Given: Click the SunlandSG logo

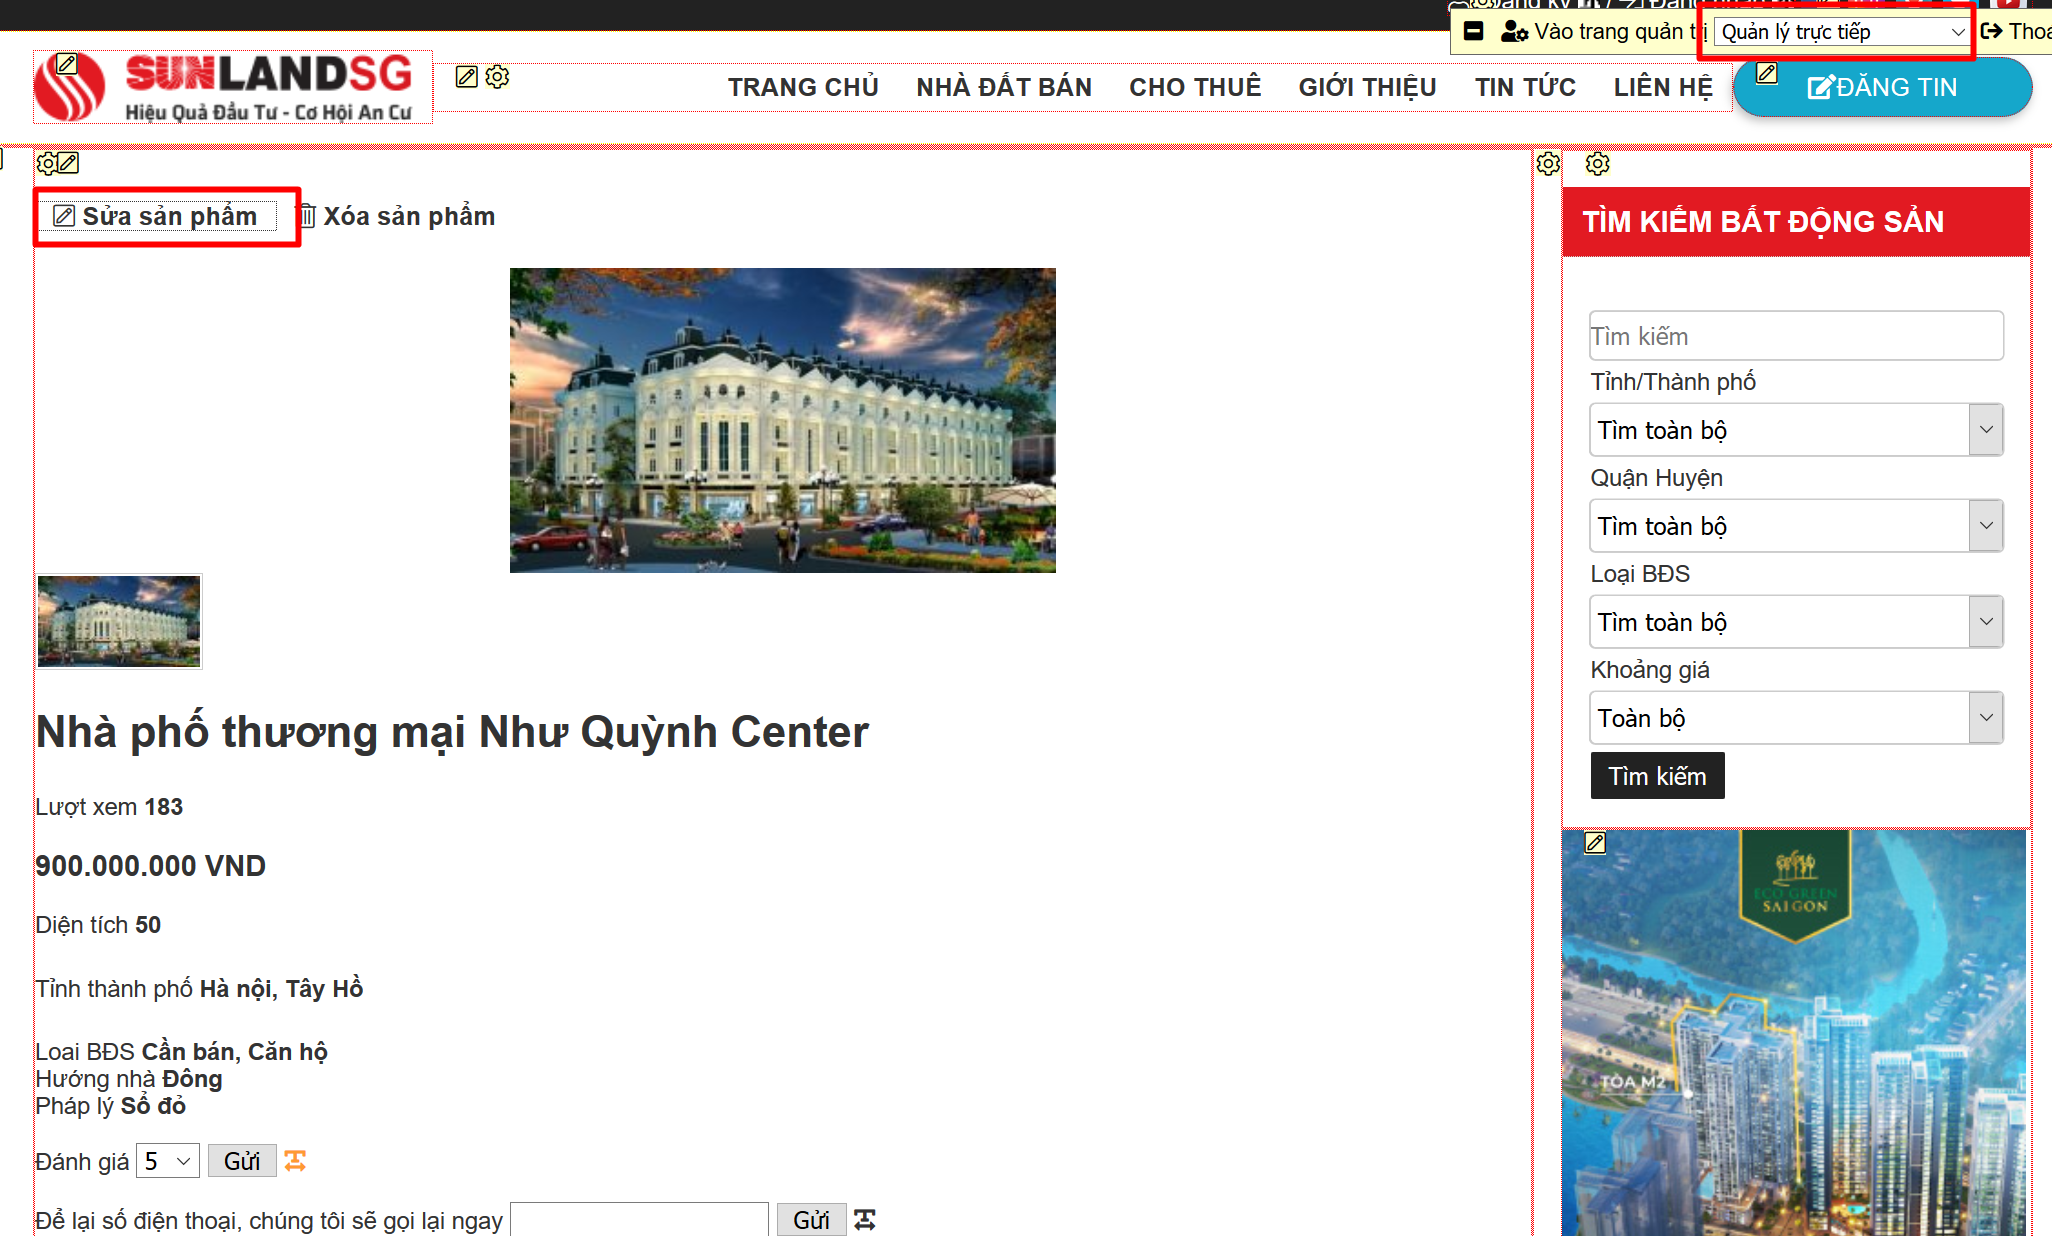Looking at the screenshot, I should click(233, 87).
